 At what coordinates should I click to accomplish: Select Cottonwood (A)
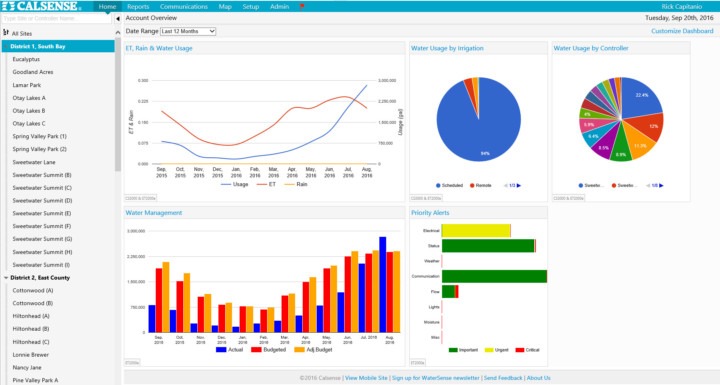click(x=33, y=290)
